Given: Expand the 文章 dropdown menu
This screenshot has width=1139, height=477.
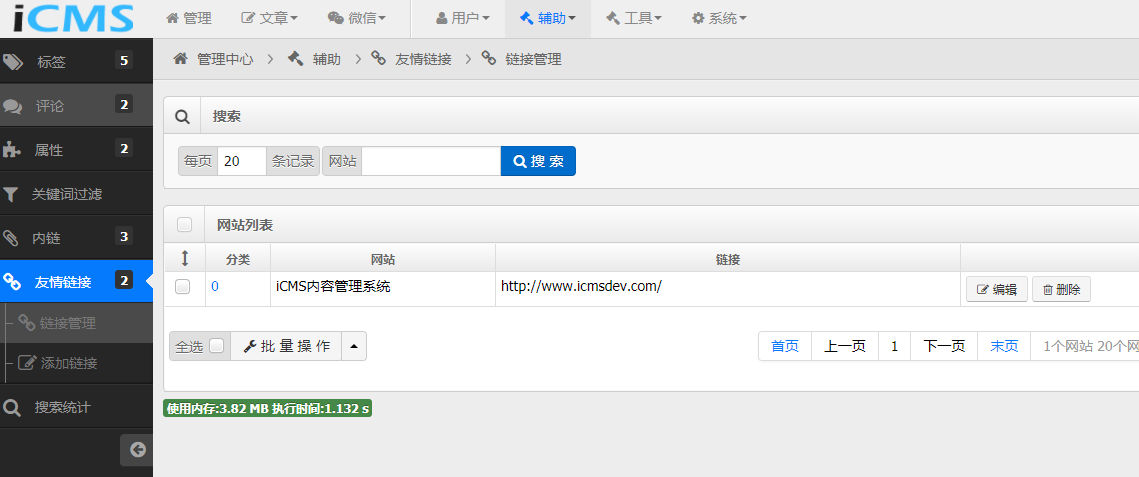Looking at the screenshot, I should pos(269,18).
